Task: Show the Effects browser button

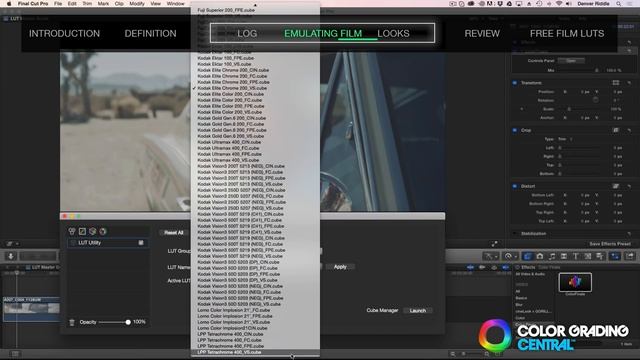Action: (x=527, y=256)
